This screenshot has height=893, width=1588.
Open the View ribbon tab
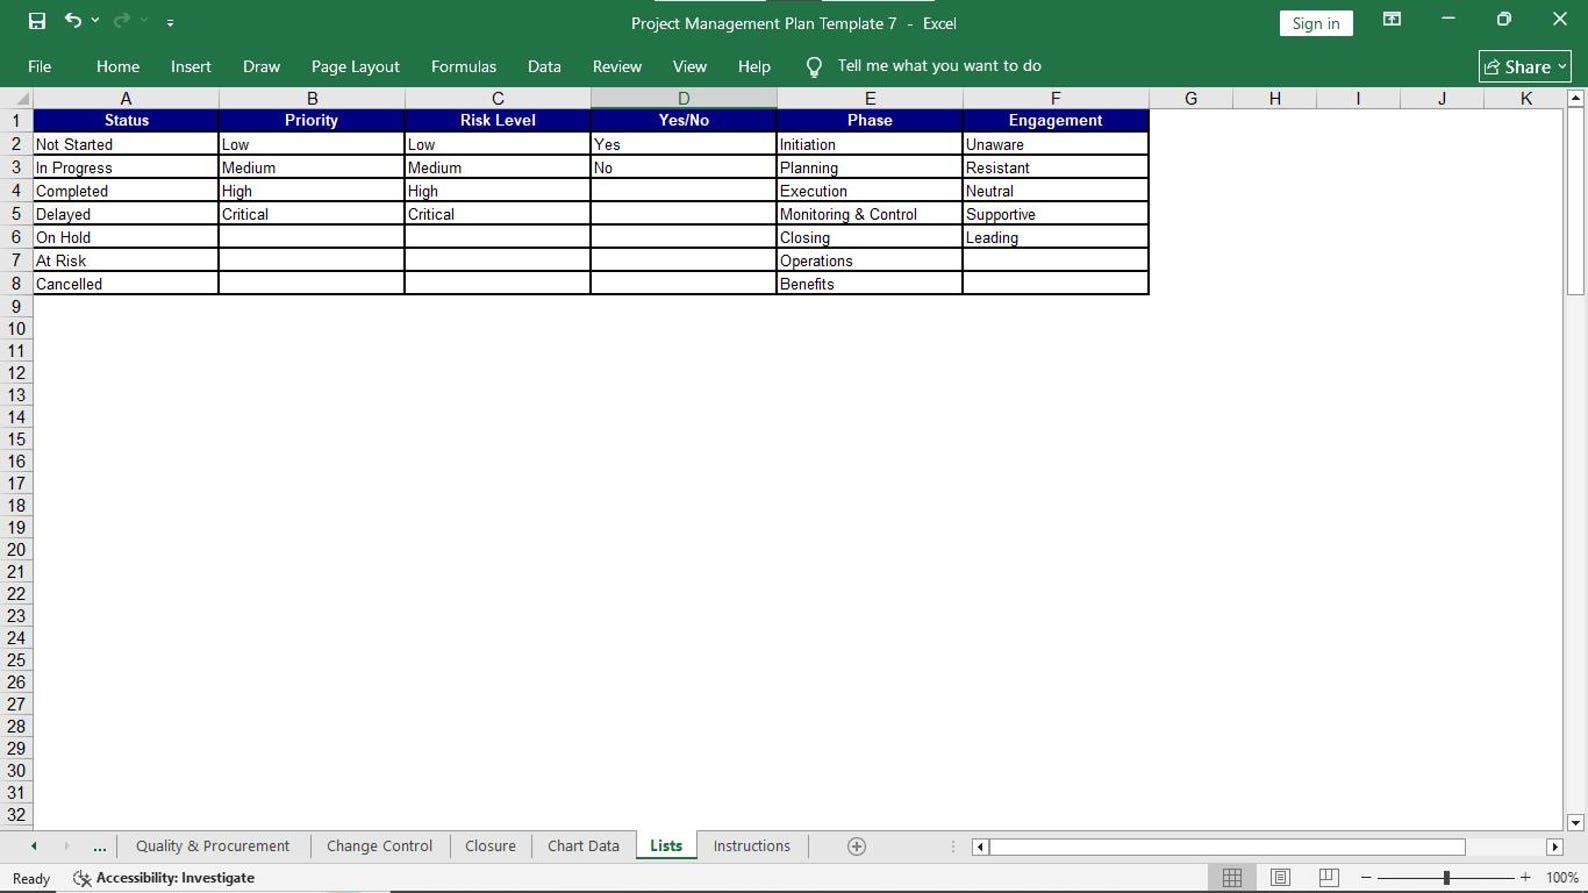(x=689, y=66)
